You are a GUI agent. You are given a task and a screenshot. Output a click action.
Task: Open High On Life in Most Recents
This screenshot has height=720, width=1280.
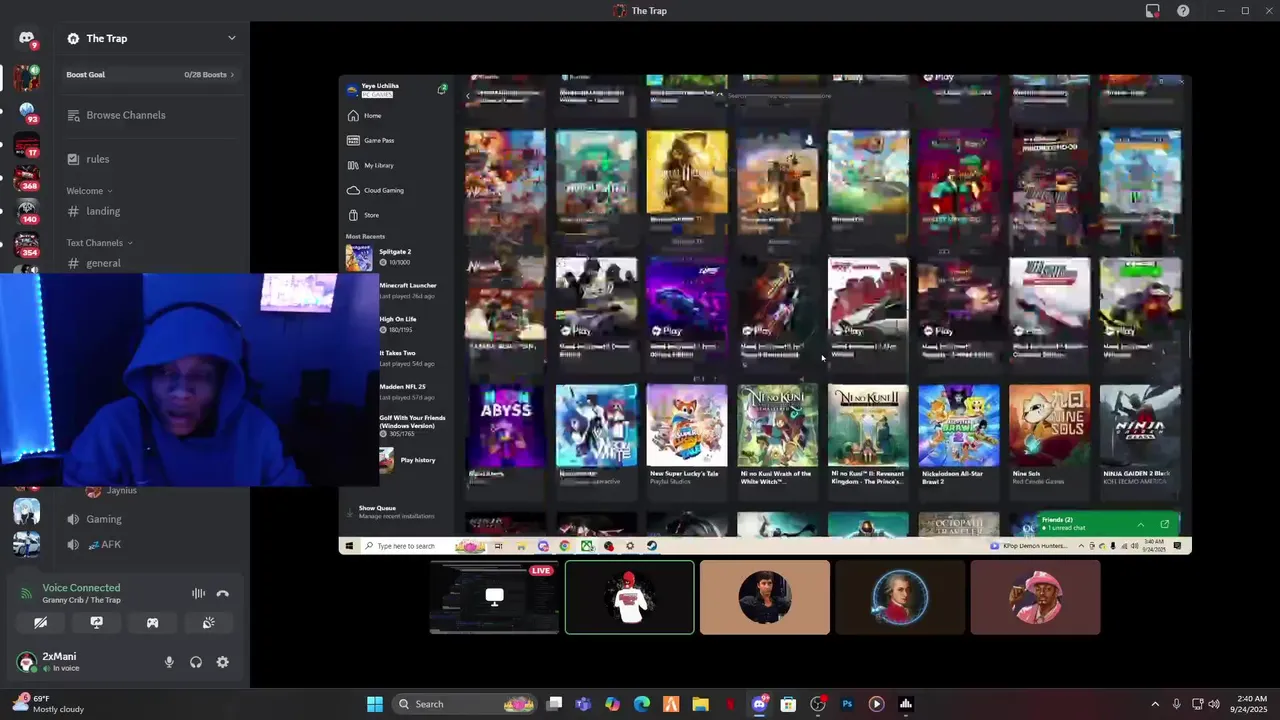click(x=397, y=324)
